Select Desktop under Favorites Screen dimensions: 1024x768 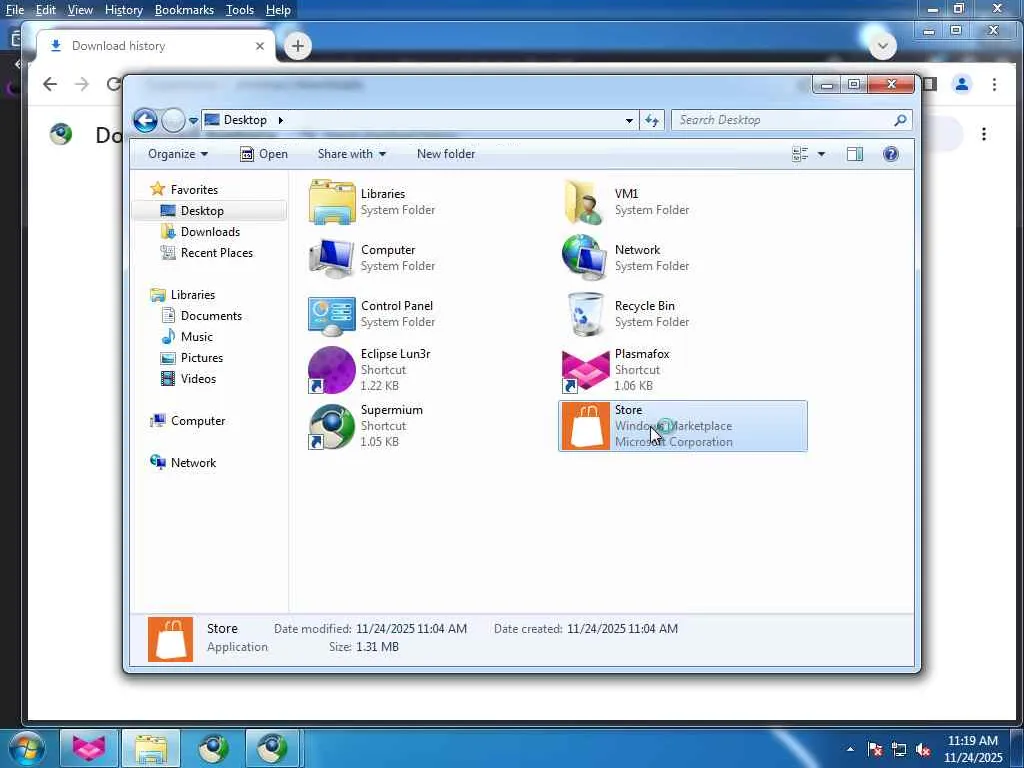coord(202,211)
